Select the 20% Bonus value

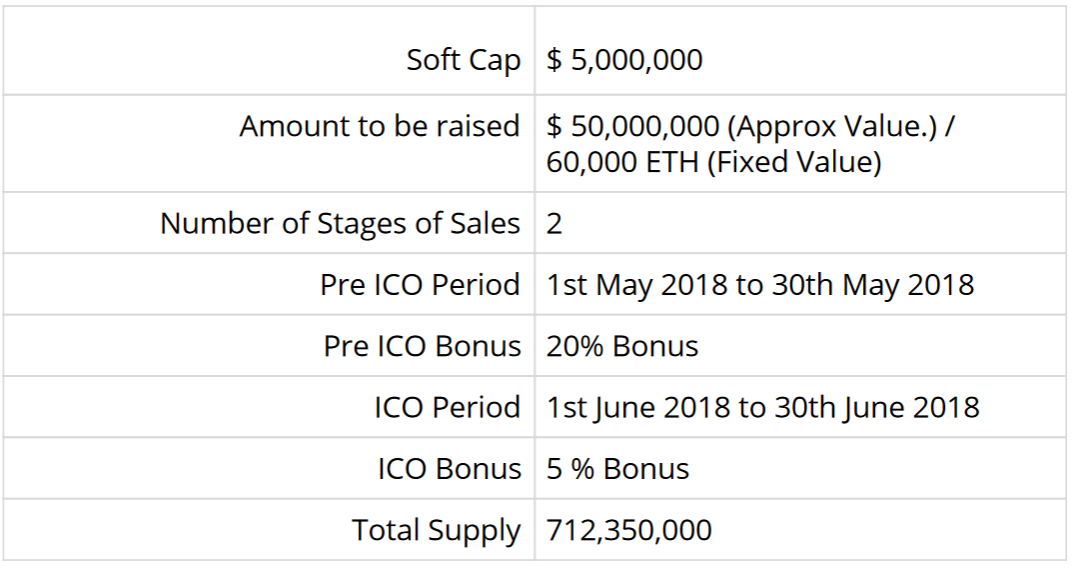(x=622, y=346)
